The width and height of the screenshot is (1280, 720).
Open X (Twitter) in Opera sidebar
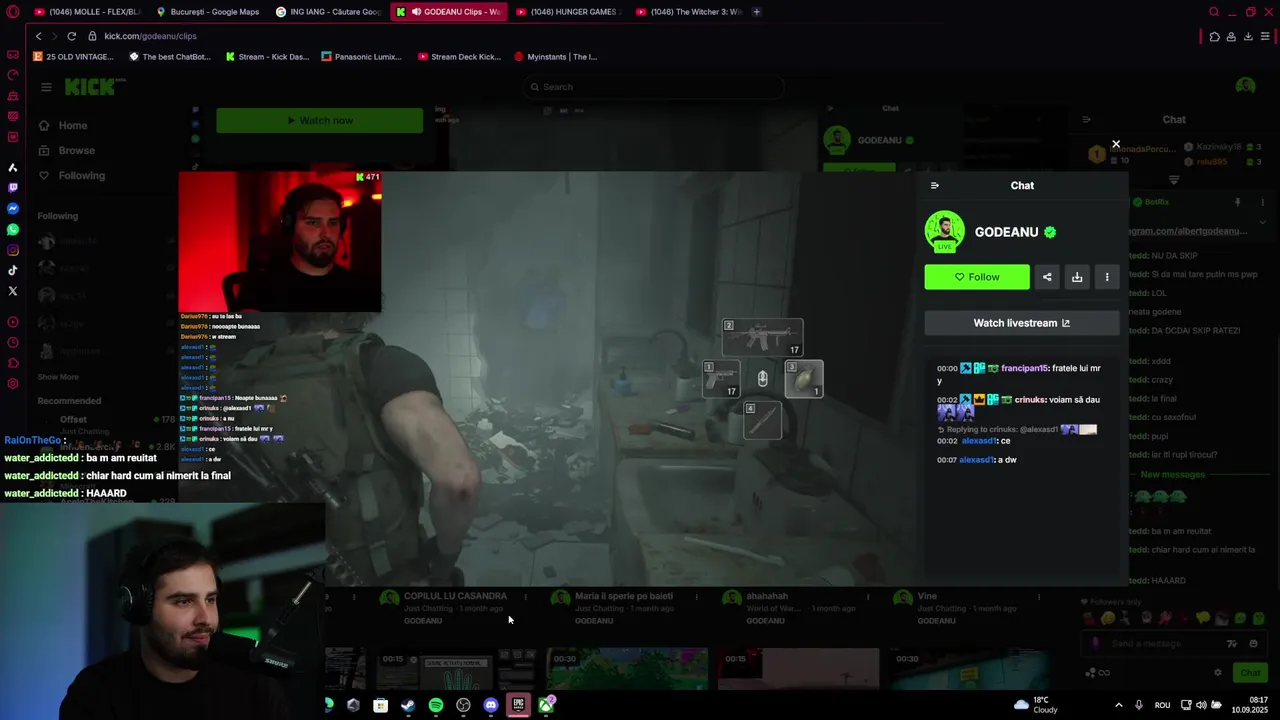[x=13, y=291]
